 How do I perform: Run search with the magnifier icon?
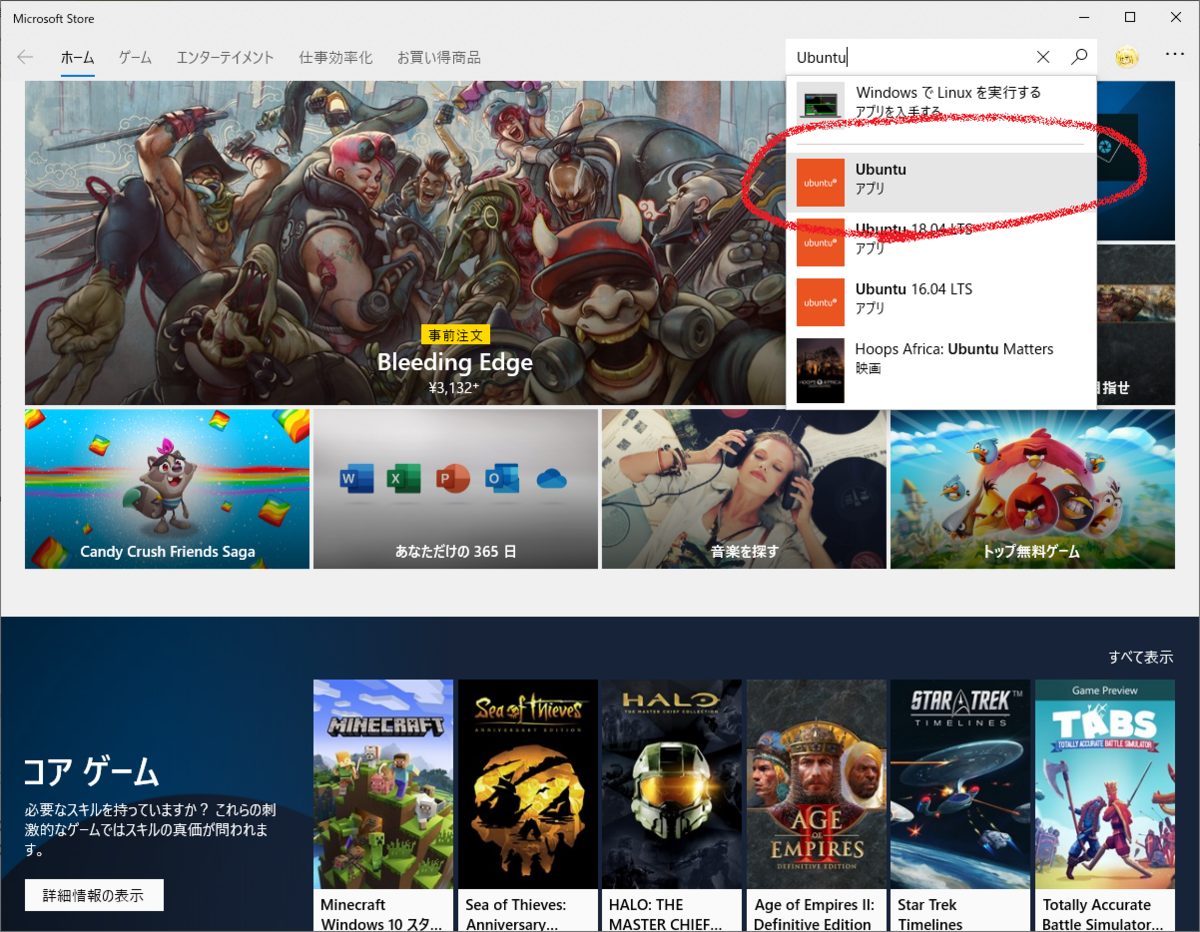pos(1079,57)
